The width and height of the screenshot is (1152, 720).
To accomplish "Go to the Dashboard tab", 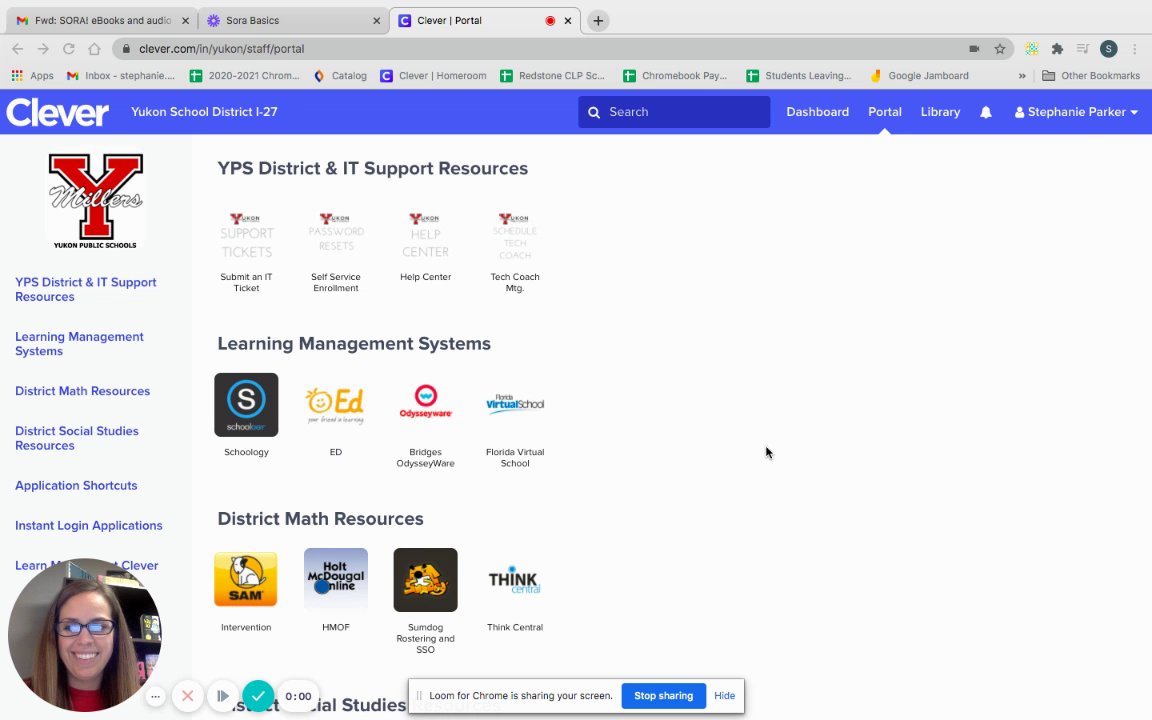I will [x=818, y=112].
